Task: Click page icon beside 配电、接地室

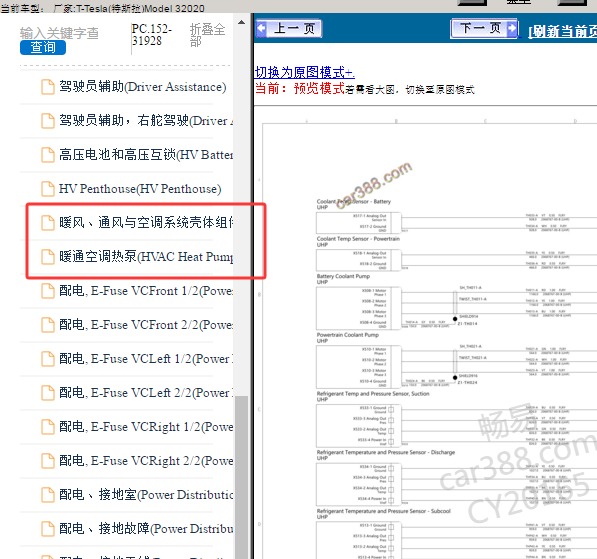Action: click(x=48, y=495)
